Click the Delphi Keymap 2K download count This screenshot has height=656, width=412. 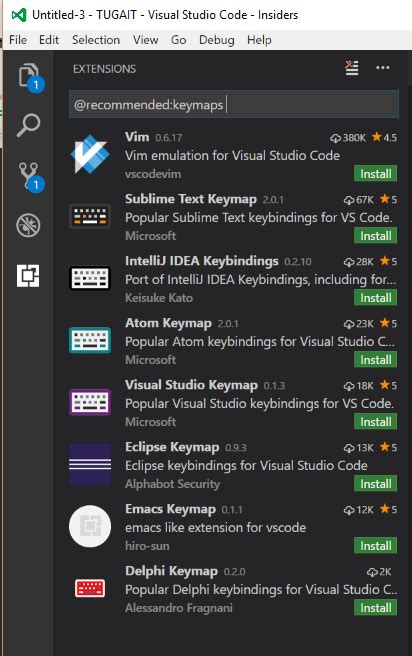379,572
